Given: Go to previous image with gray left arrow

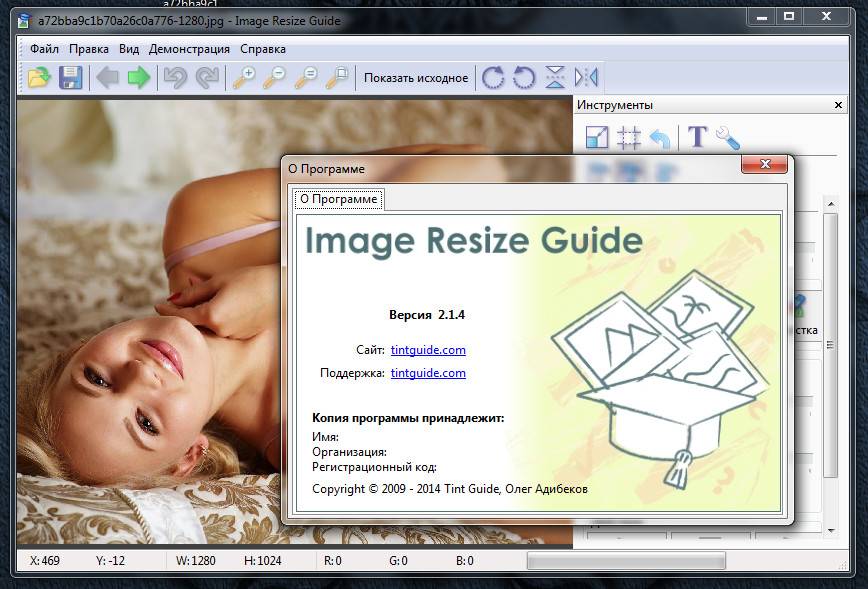Looking at the screenshot, I should pyautogui.click(x=107, y=78).
